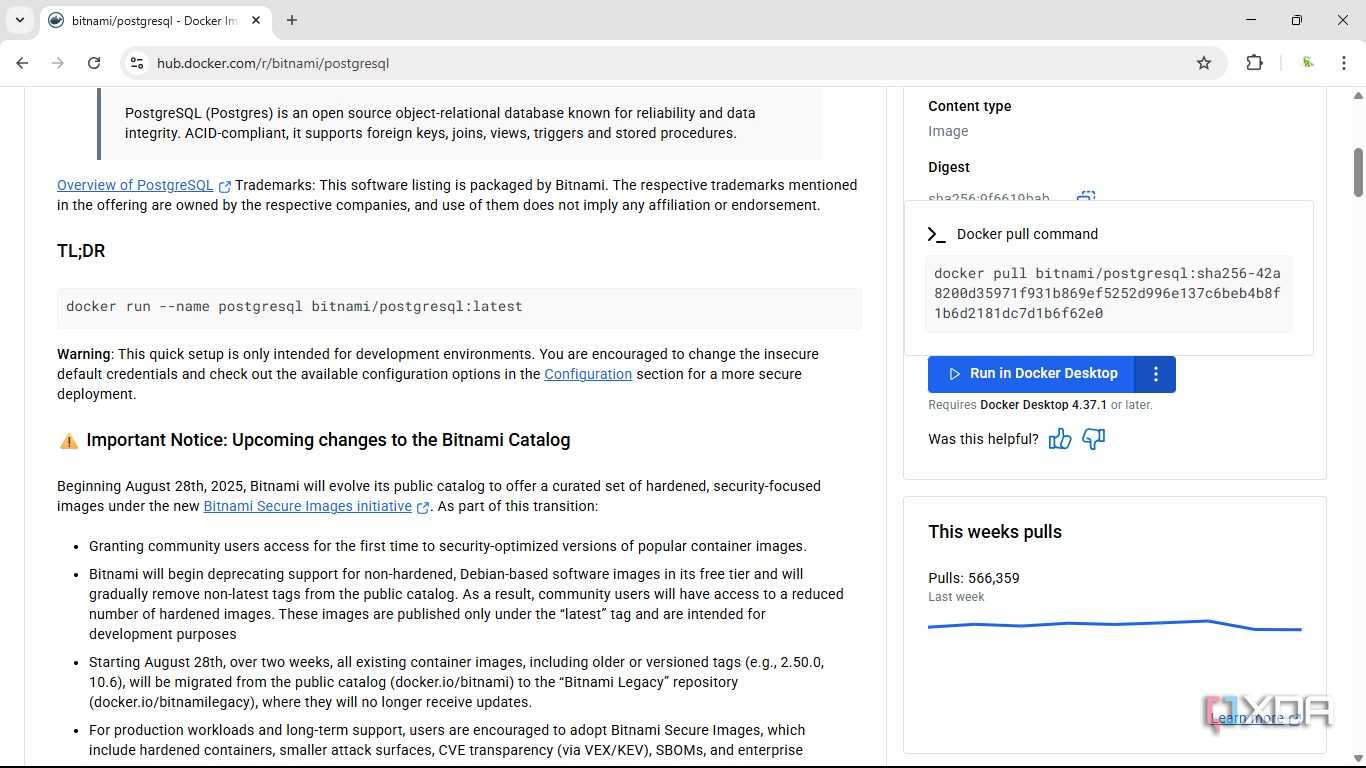Click the weekly pulls line chart
1366x768 pixels.
[1114, 626]
